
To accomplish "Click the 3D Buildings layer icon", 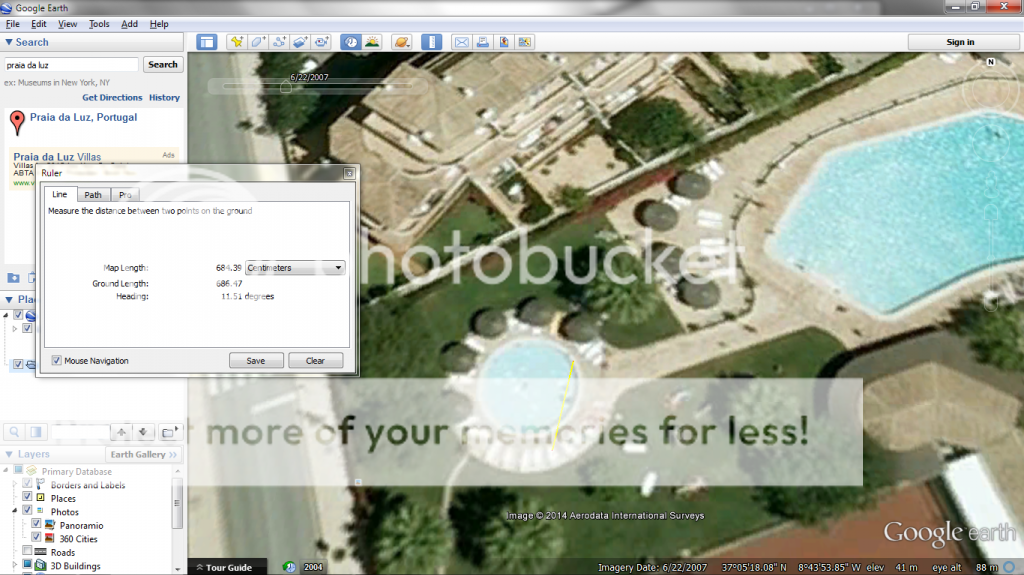I will pos(40,565).
